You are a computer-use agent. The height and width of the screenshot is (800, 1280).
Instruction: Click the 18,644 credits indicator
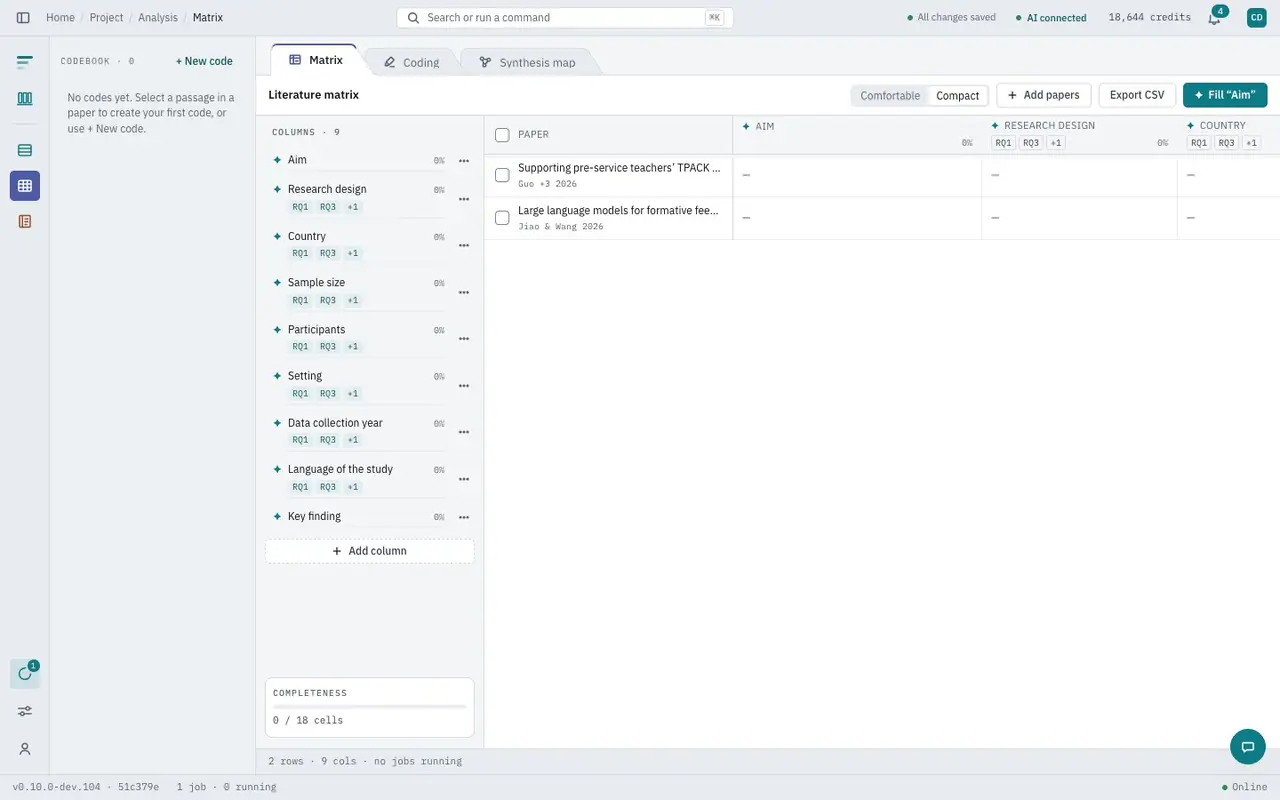[1150, 17]
